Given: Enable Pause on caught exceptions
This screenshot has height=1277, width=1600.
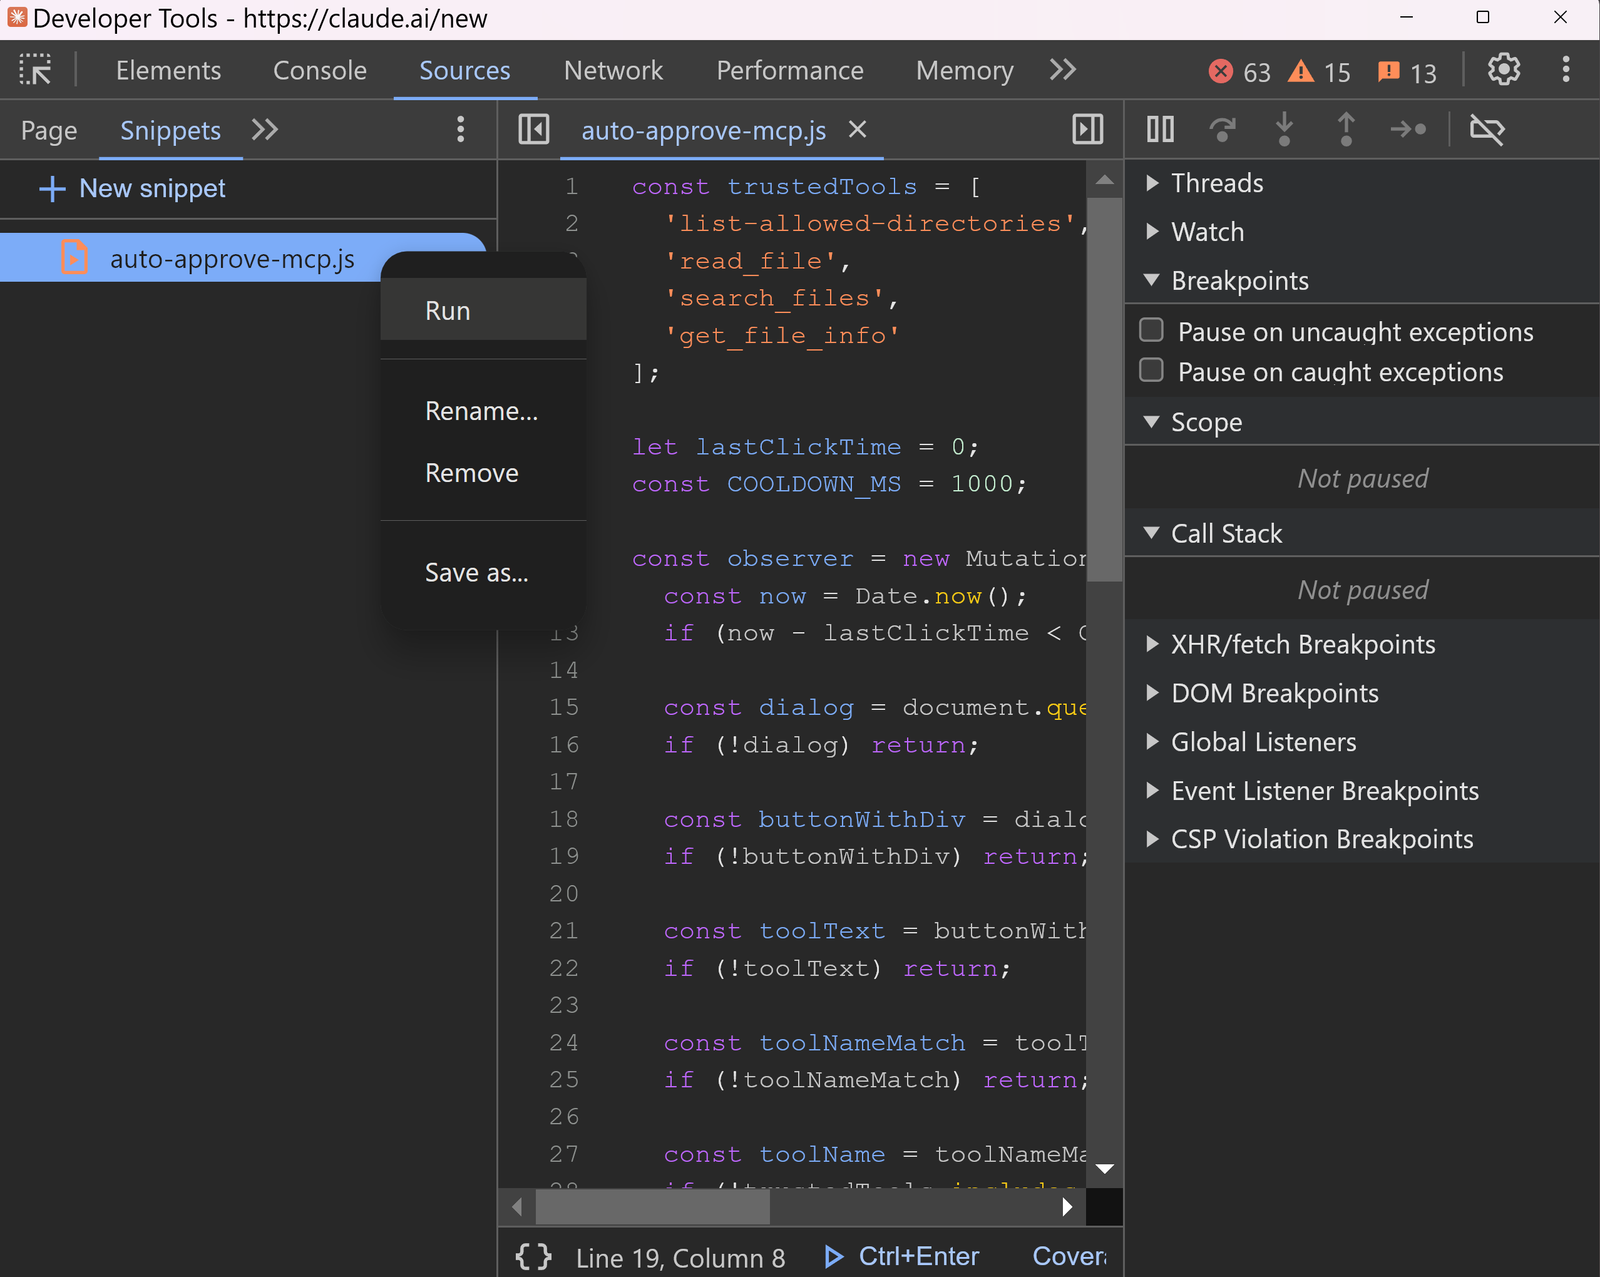Looking at the screenshot, I should (1151, 370).
